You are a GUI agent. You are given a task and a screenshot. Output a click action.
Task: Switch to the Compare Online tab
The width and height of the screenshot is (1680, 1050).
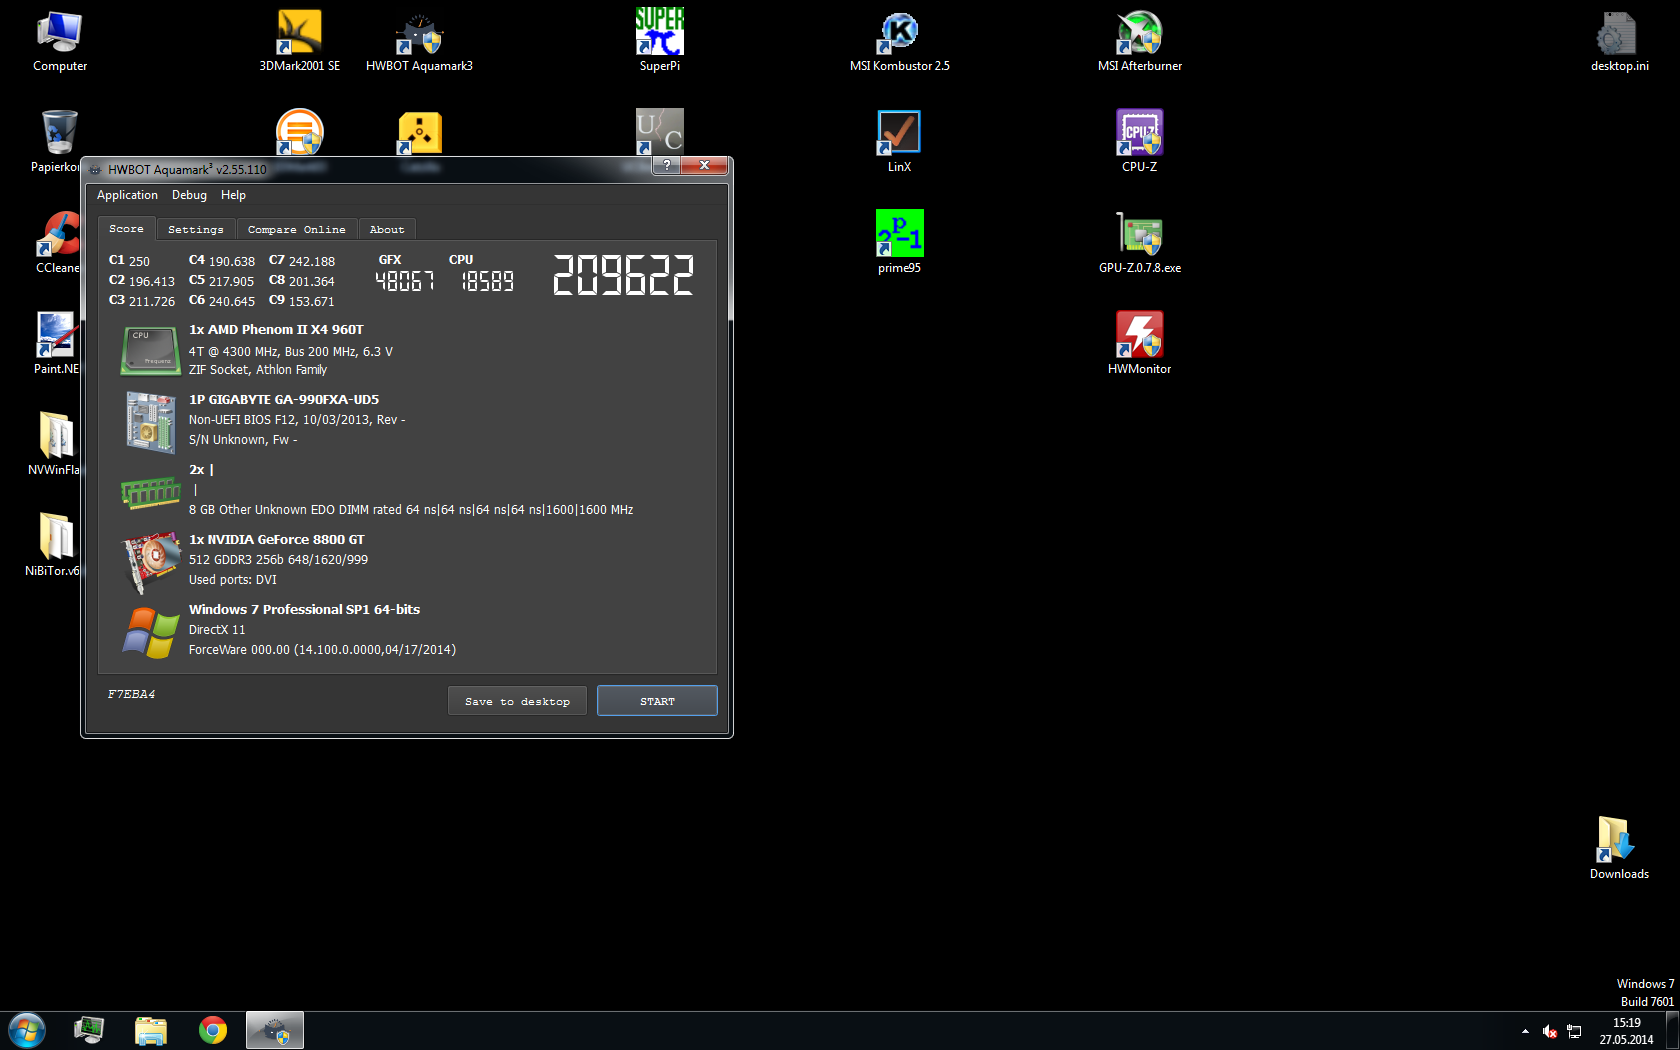click(x=297, y=229)
